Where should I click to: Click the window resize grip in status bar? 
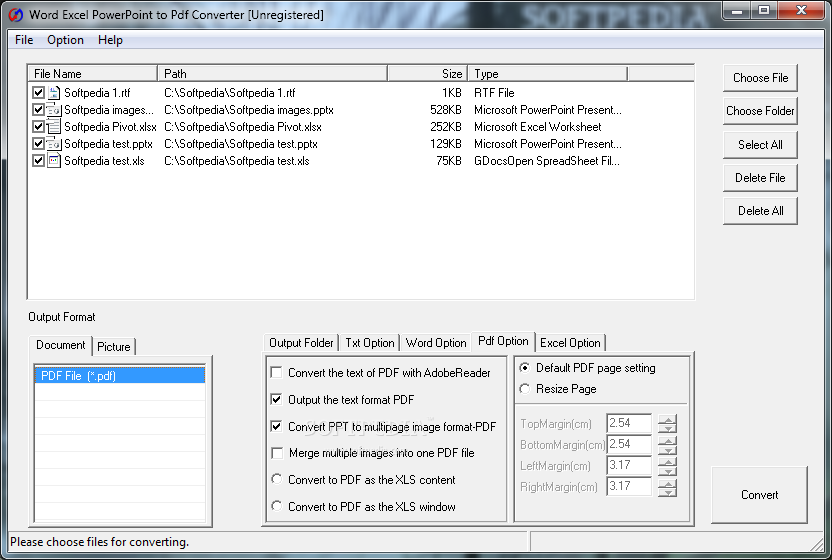(x=816, y=544)
